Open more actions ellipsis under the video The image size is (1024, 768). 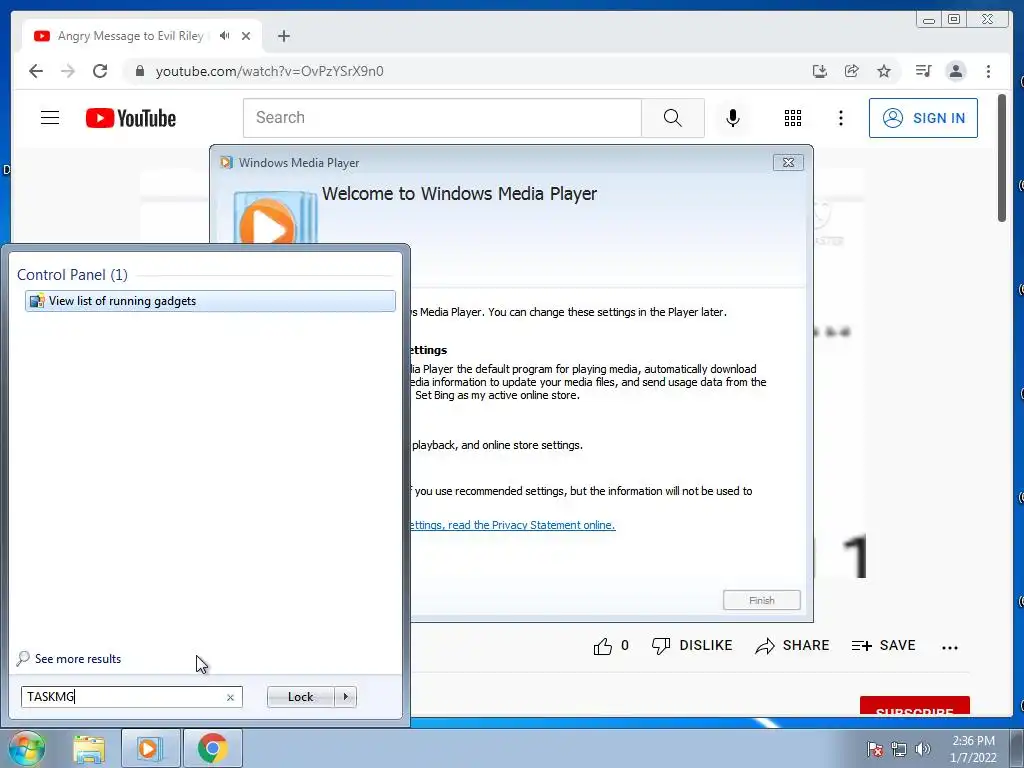coord(950,647)
